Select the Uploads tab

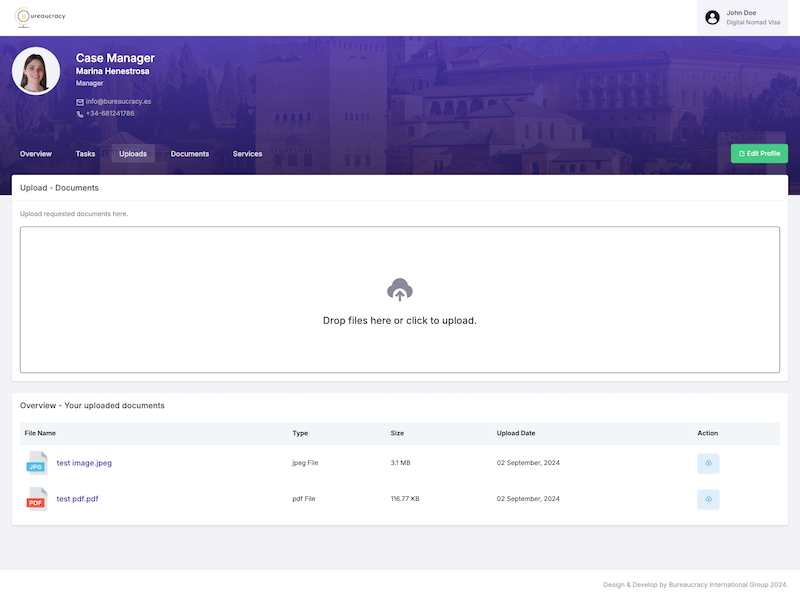pyautogui.click(x=133, y=154)
